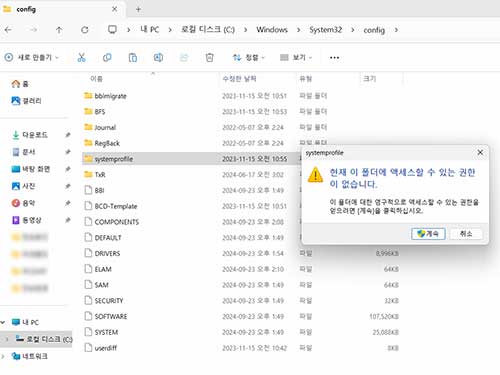Sort by 수정한 날짜 column header
This screenshot has height=375, width=500.
pyautogui.click(x=239, y=79)
